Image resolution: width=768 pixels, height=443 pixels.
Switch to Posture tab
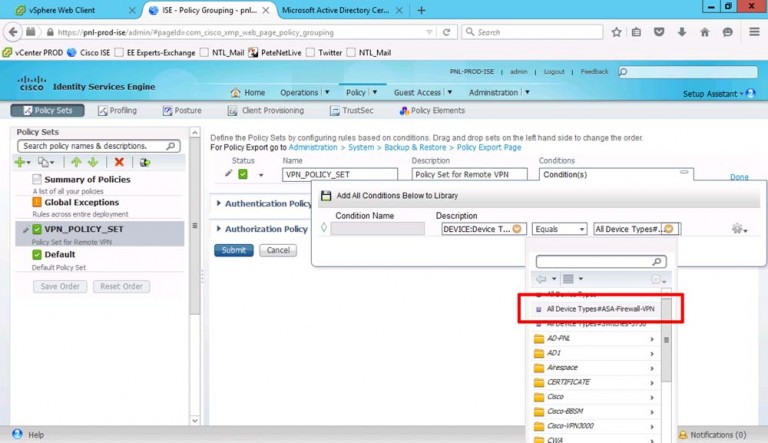182,111
